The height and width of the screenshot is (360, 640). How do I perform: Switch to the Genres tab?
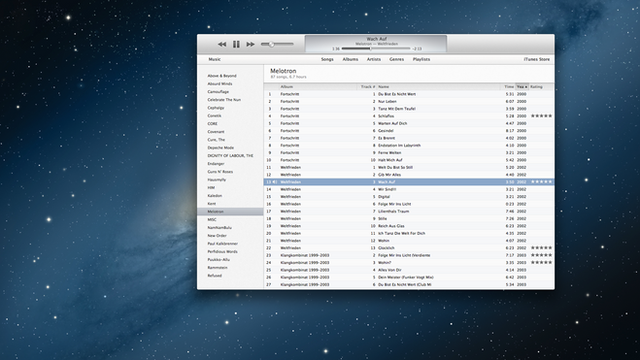[396, 59]
